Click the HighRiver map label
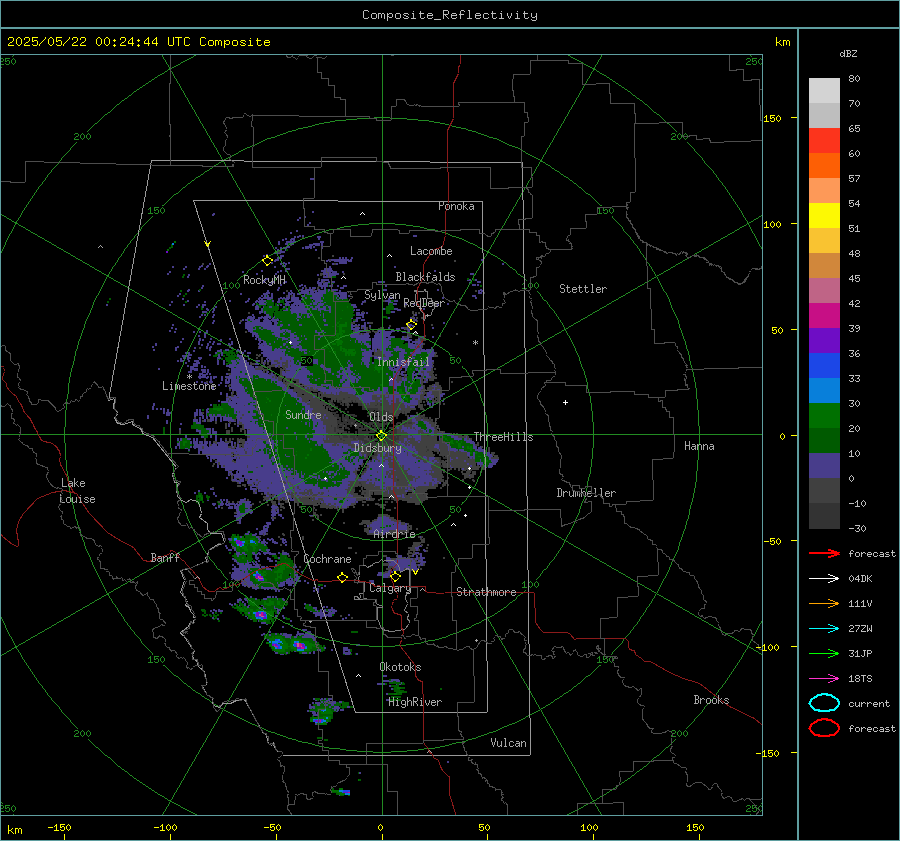 (415, 702)
